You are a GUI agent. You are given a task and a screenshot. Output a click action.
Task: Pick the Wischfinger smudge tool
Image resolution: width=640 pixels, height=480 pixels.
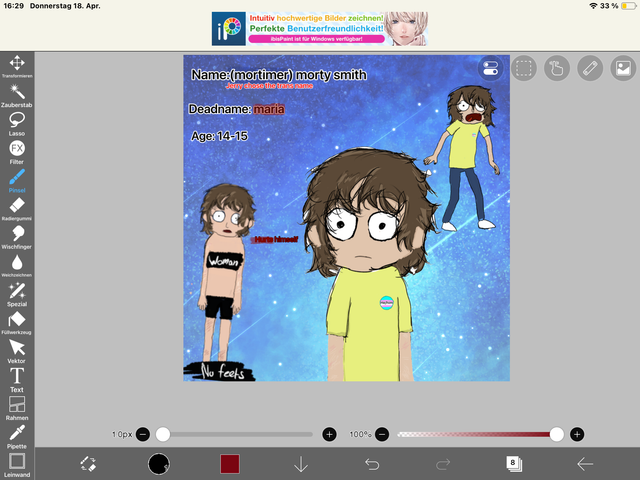(17, 238)
